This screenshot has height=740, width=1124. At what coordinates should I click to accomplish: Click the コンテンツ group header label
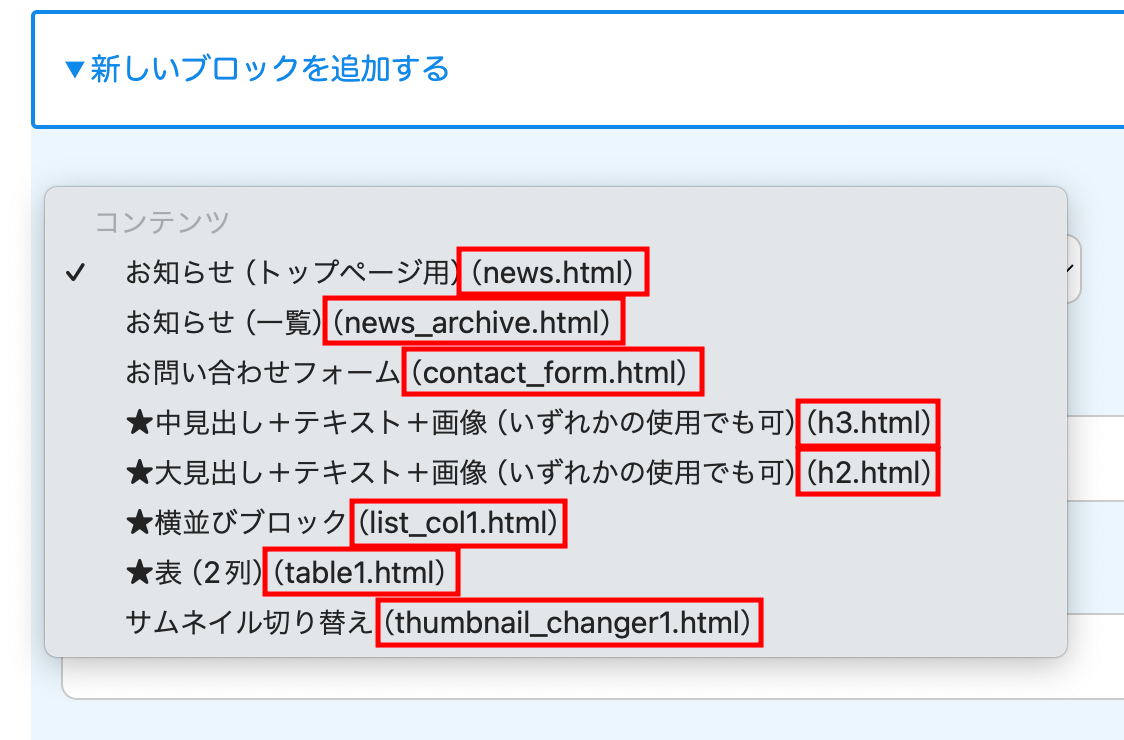click(x=162, y=222)
